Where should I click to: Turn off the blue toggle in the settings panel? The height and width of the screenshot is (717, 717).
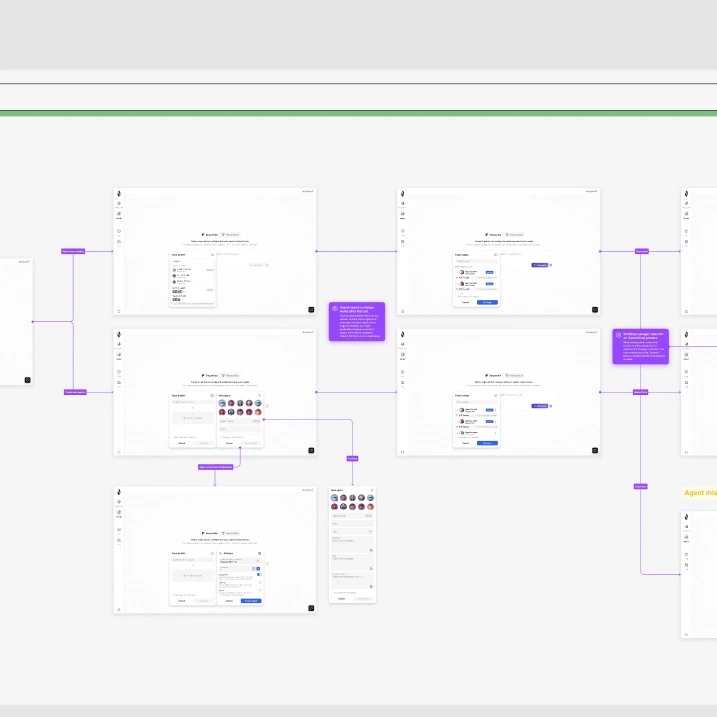(259, 574)
